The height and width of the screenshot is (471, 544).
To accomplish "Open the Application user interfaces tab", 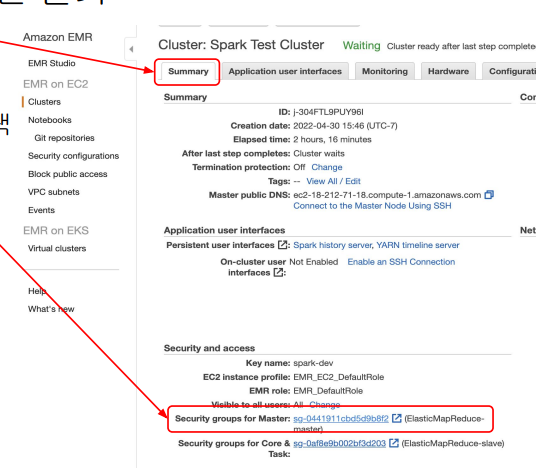I will pos(285,71).
